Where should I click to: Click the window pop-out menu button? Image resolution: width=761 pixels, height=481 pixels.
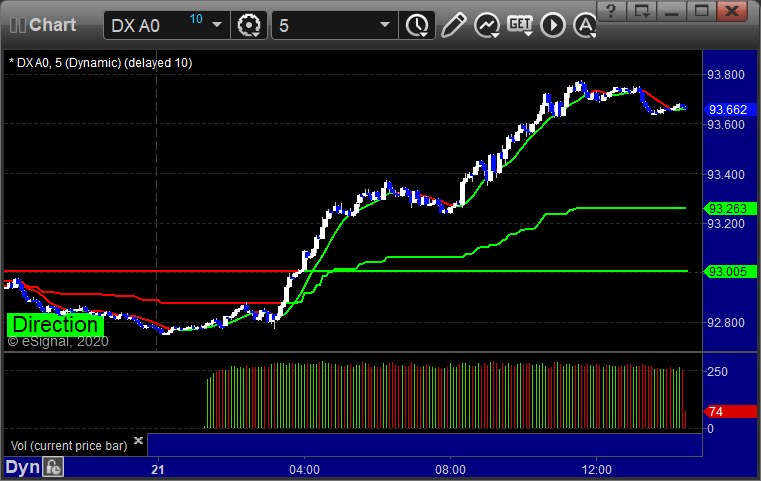642,11
